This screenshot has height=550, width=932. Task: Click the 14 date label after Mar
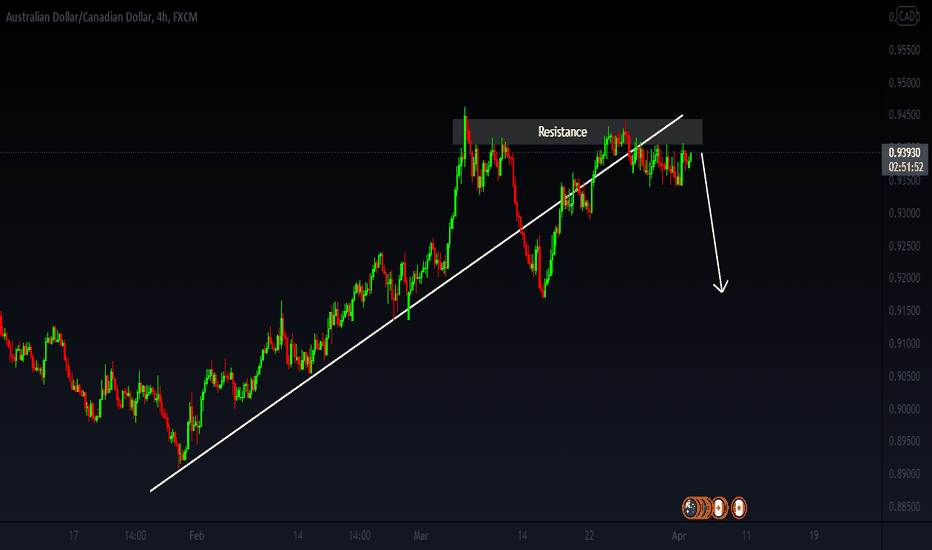point(522,536)
